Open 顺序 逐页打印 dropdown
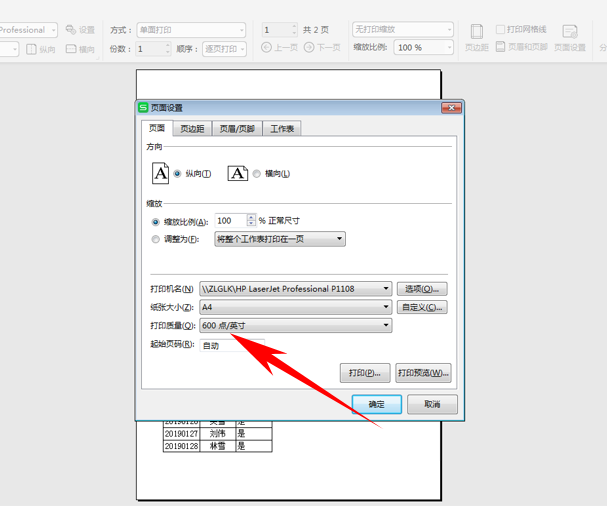 point(224,49)
